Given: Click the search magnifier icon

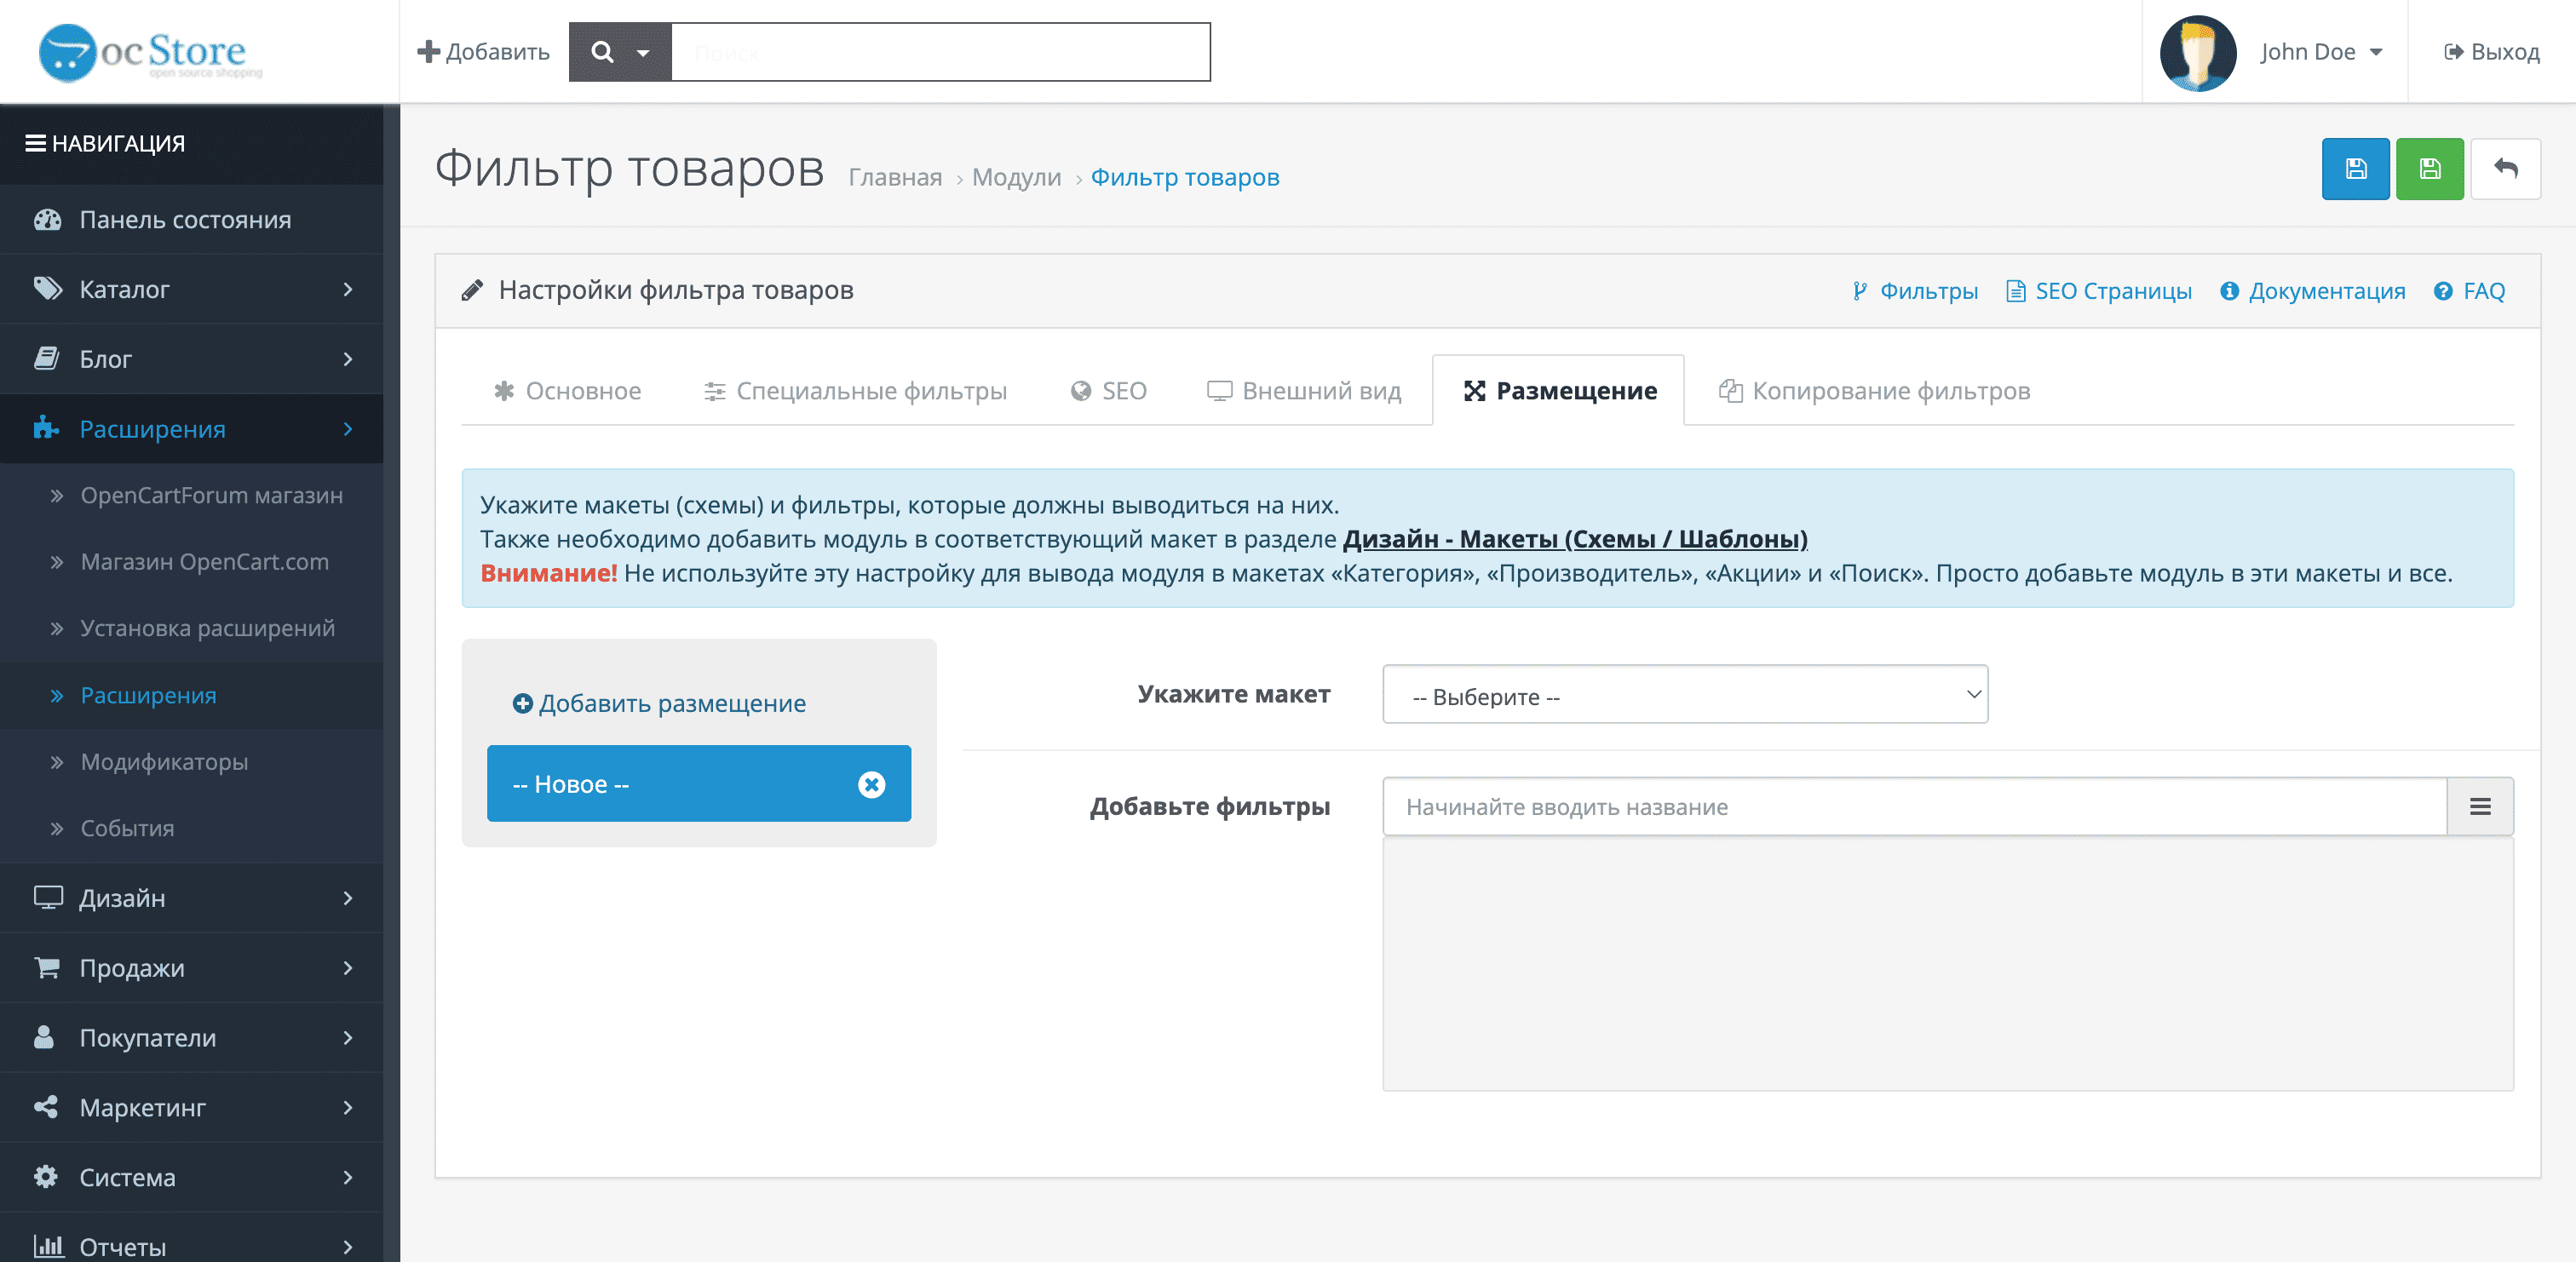Looking at the screenshot, I should click(x=602, y=52).
